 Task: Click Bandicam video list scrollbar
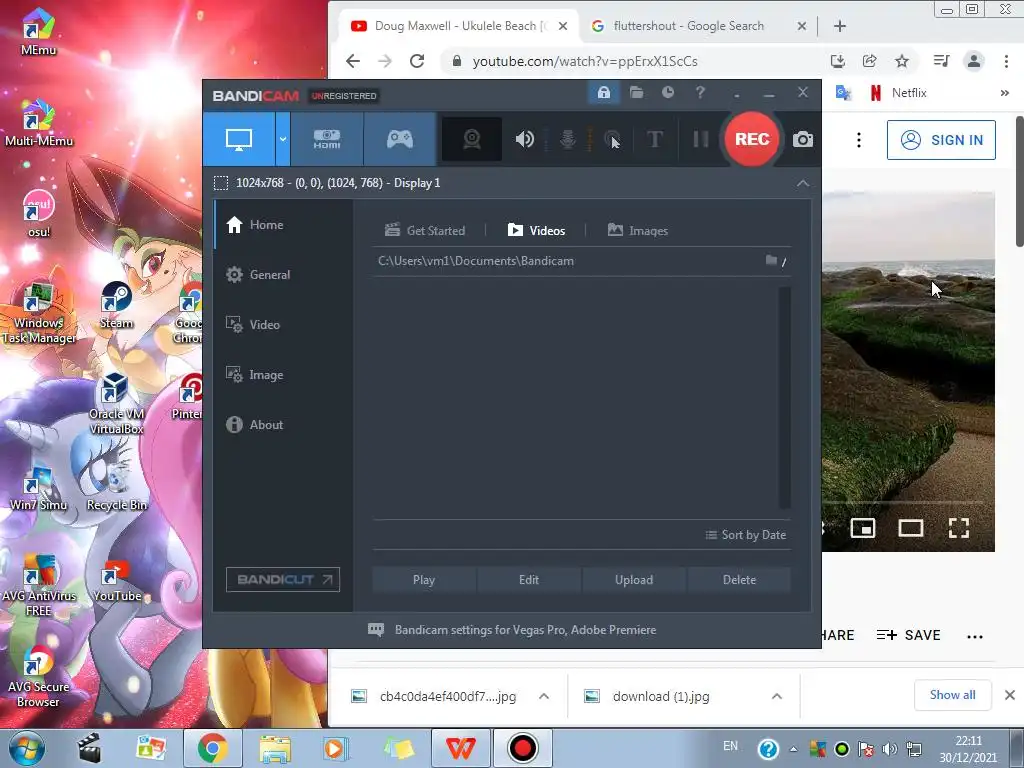[784, 398]
